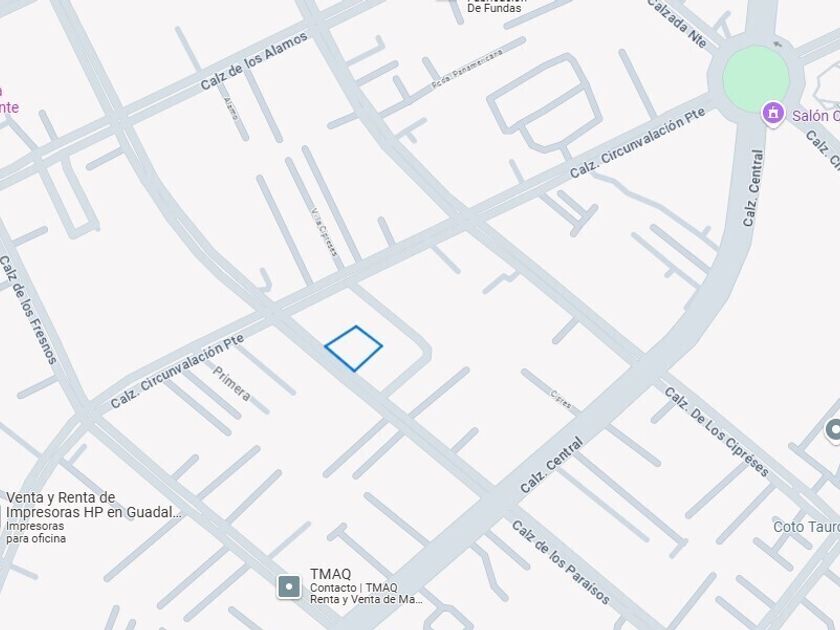
Task: Click the small Villa Cipreses street label
Action: click(326, 231)
